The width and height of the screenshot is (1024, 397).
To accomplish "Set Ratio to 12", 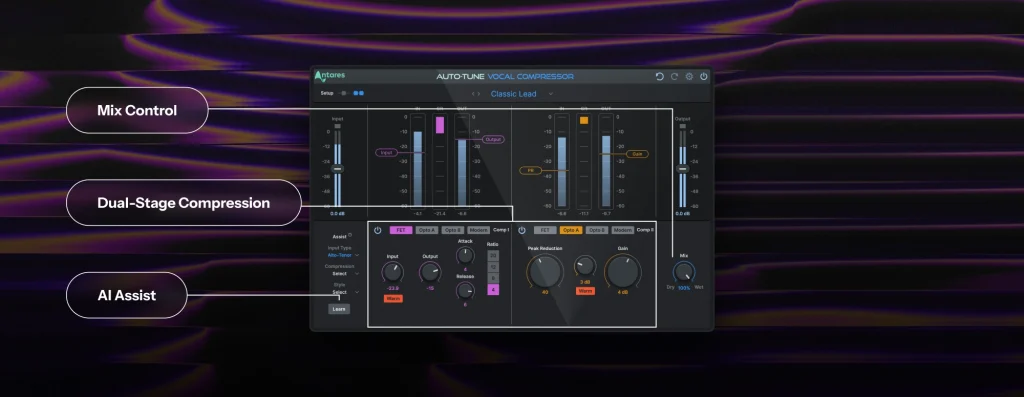I will pyautogui.click(x=493, y=266).
